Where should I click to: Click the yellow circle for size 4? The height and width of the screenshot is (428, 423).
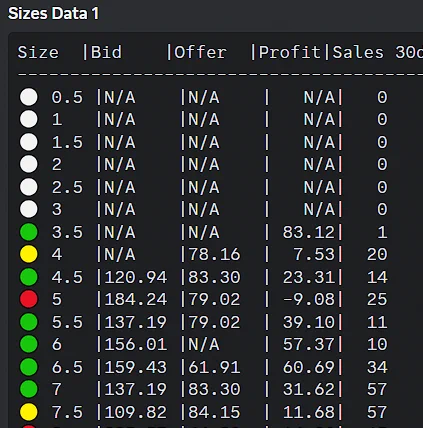(29, 254)
